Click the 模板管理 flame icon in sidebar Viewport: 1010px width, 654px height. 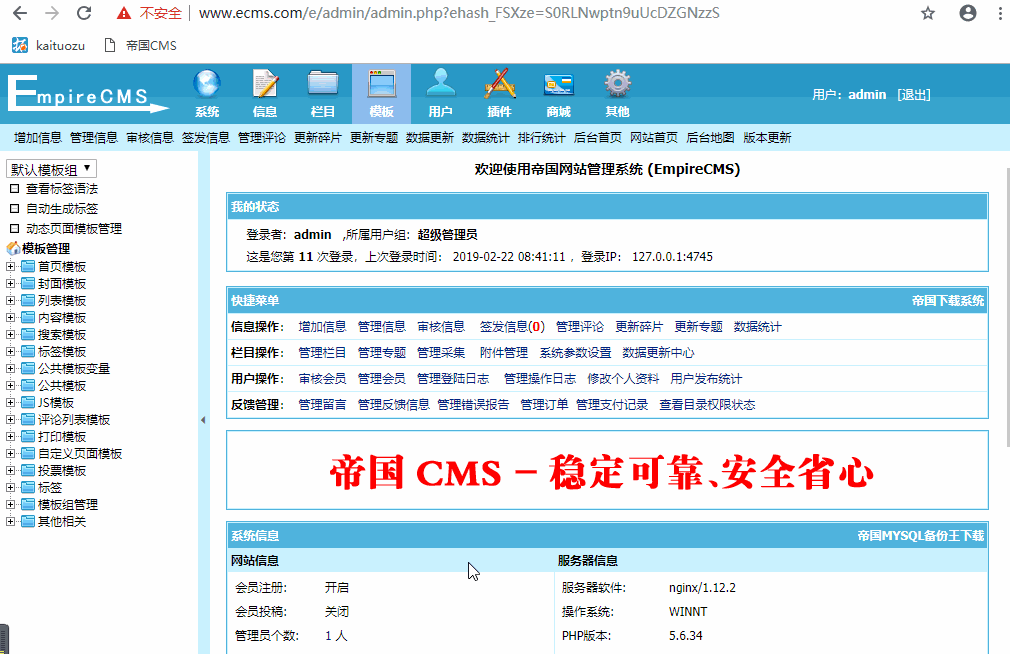click(x=14, y=247)
